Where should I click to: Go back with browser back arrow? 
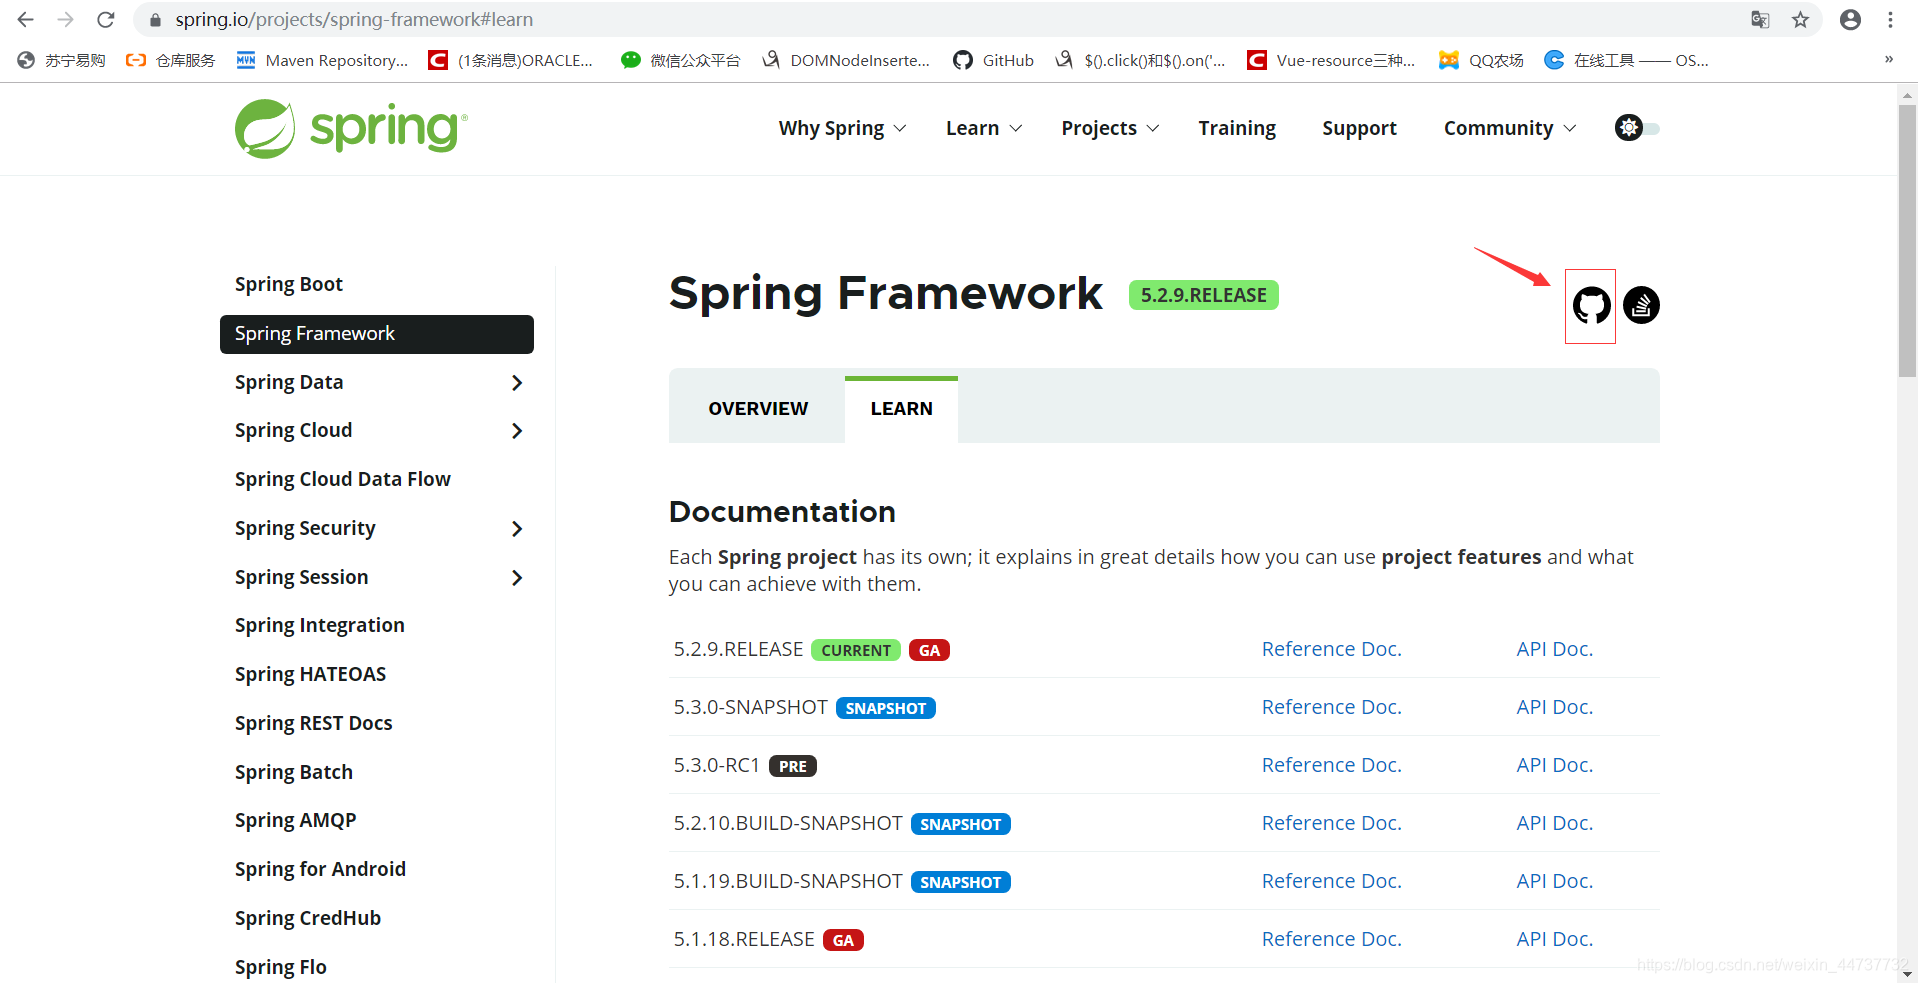coord(26,19)
